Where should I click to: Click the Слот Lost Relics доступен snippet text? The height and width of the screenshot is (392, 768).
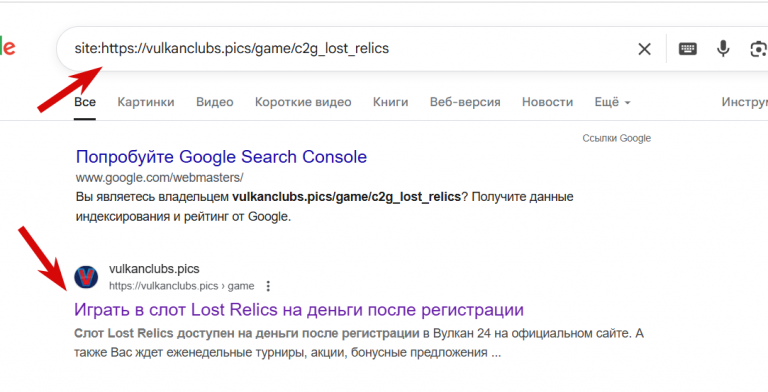click(359, 343)
